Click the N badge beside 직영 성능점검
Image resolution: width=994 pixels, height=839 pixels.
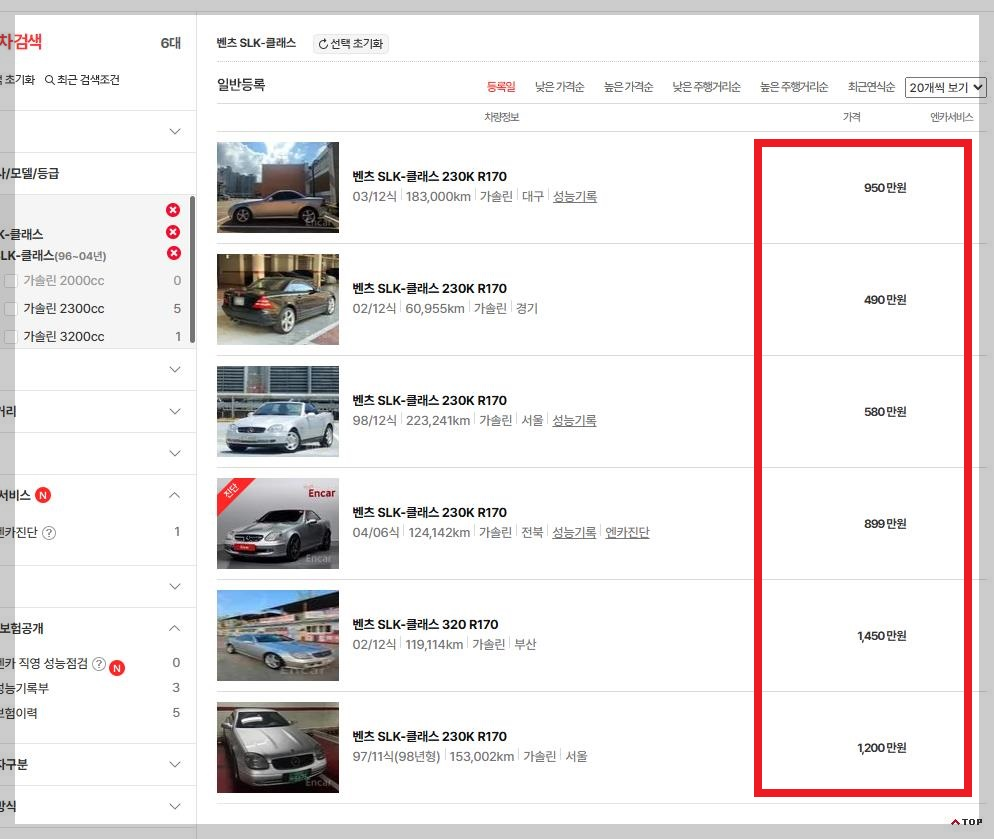117,668
